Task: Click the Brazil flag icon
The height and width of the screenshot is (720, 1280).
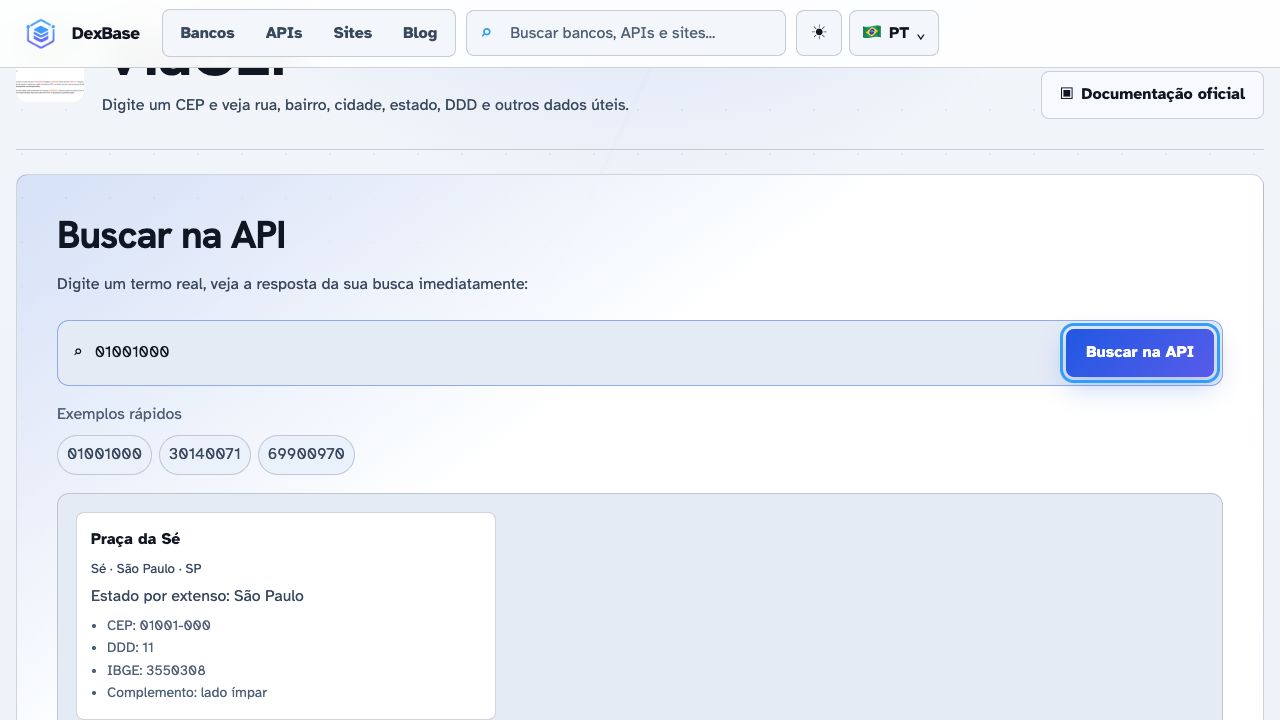Action: click(872, 32)
